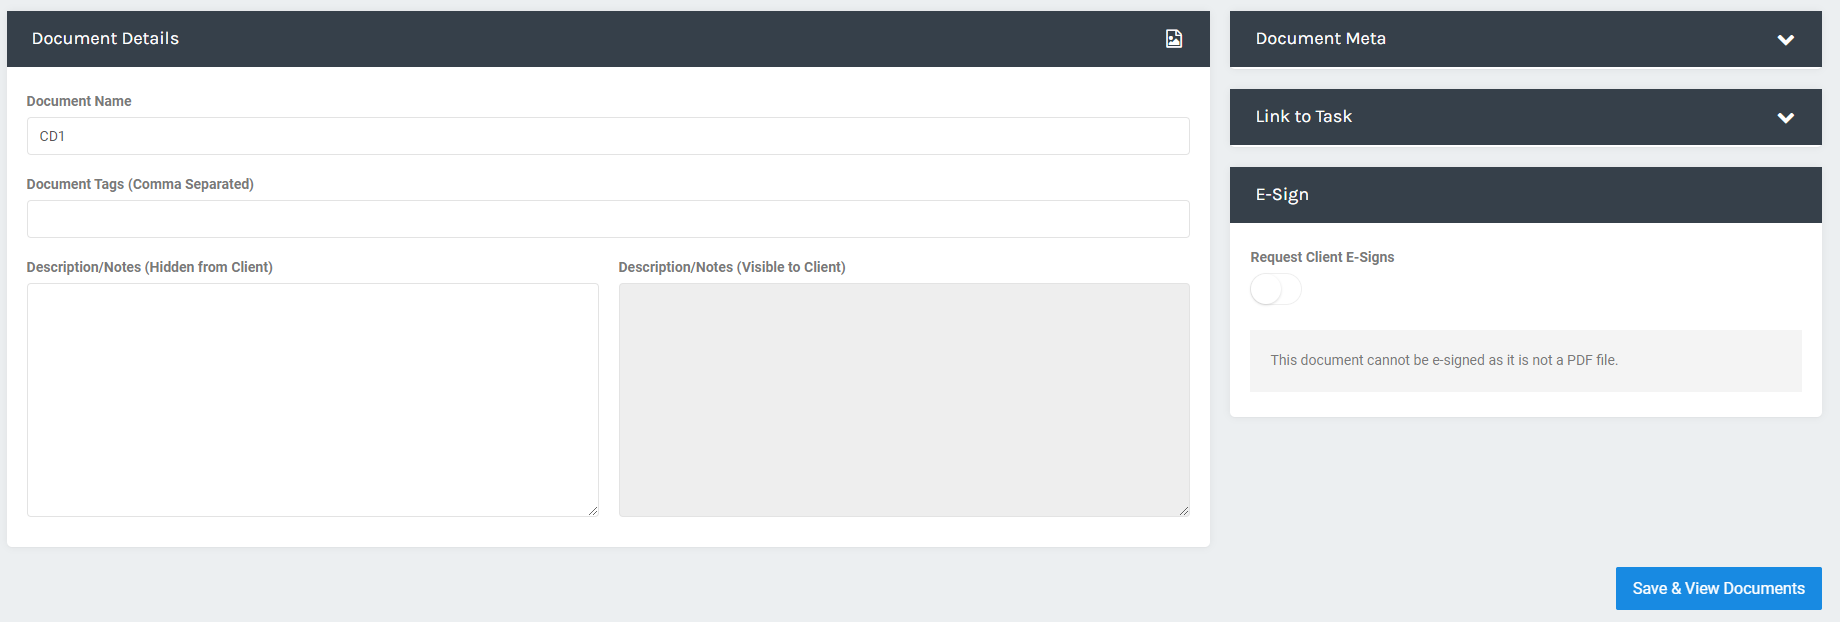Click resize handle of visible notes textarea
This screenshot has height=622, width=1840.
[x=1184, y=511]
